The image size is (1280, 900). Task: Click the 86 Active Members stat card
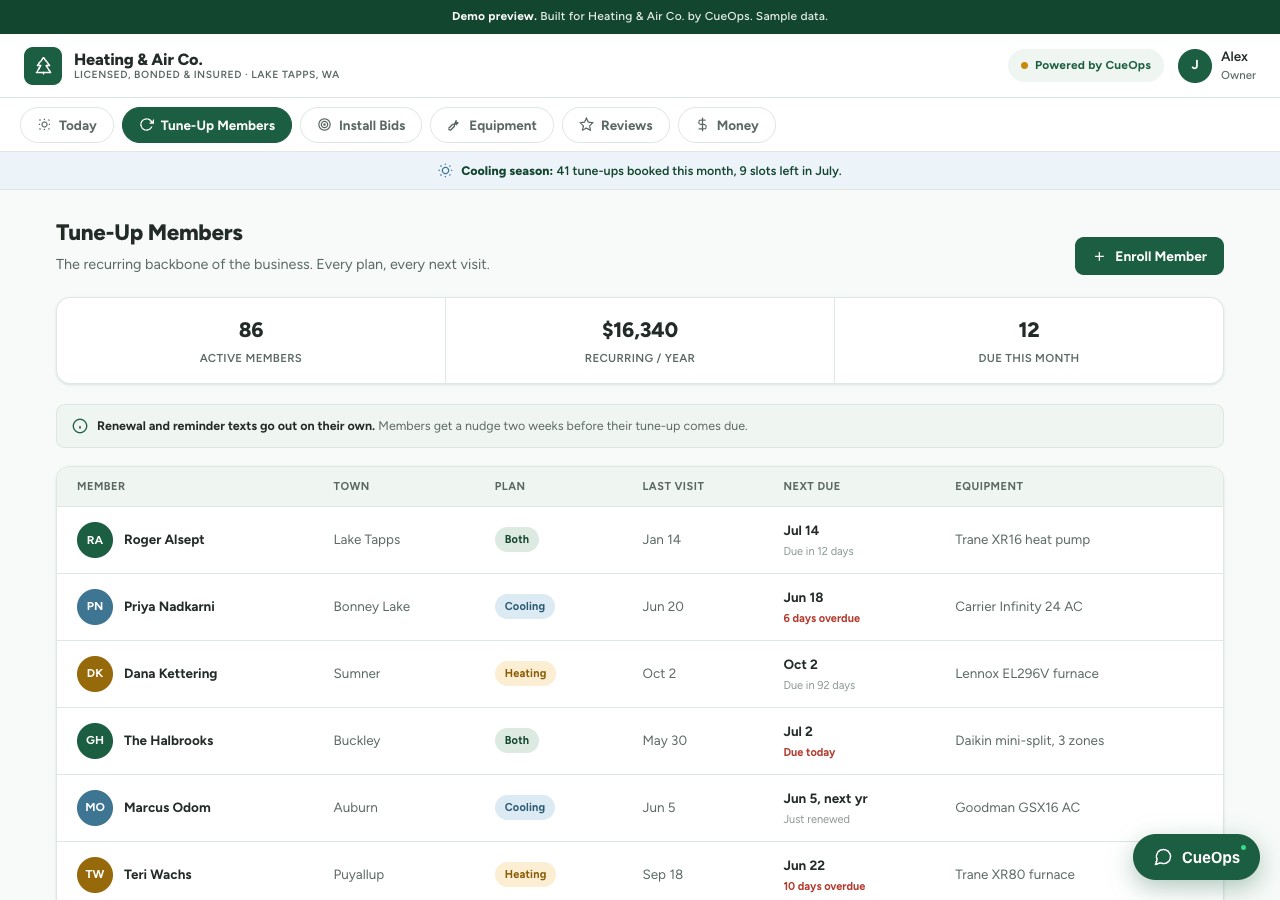pyautogui.click(x=251, y=341)
